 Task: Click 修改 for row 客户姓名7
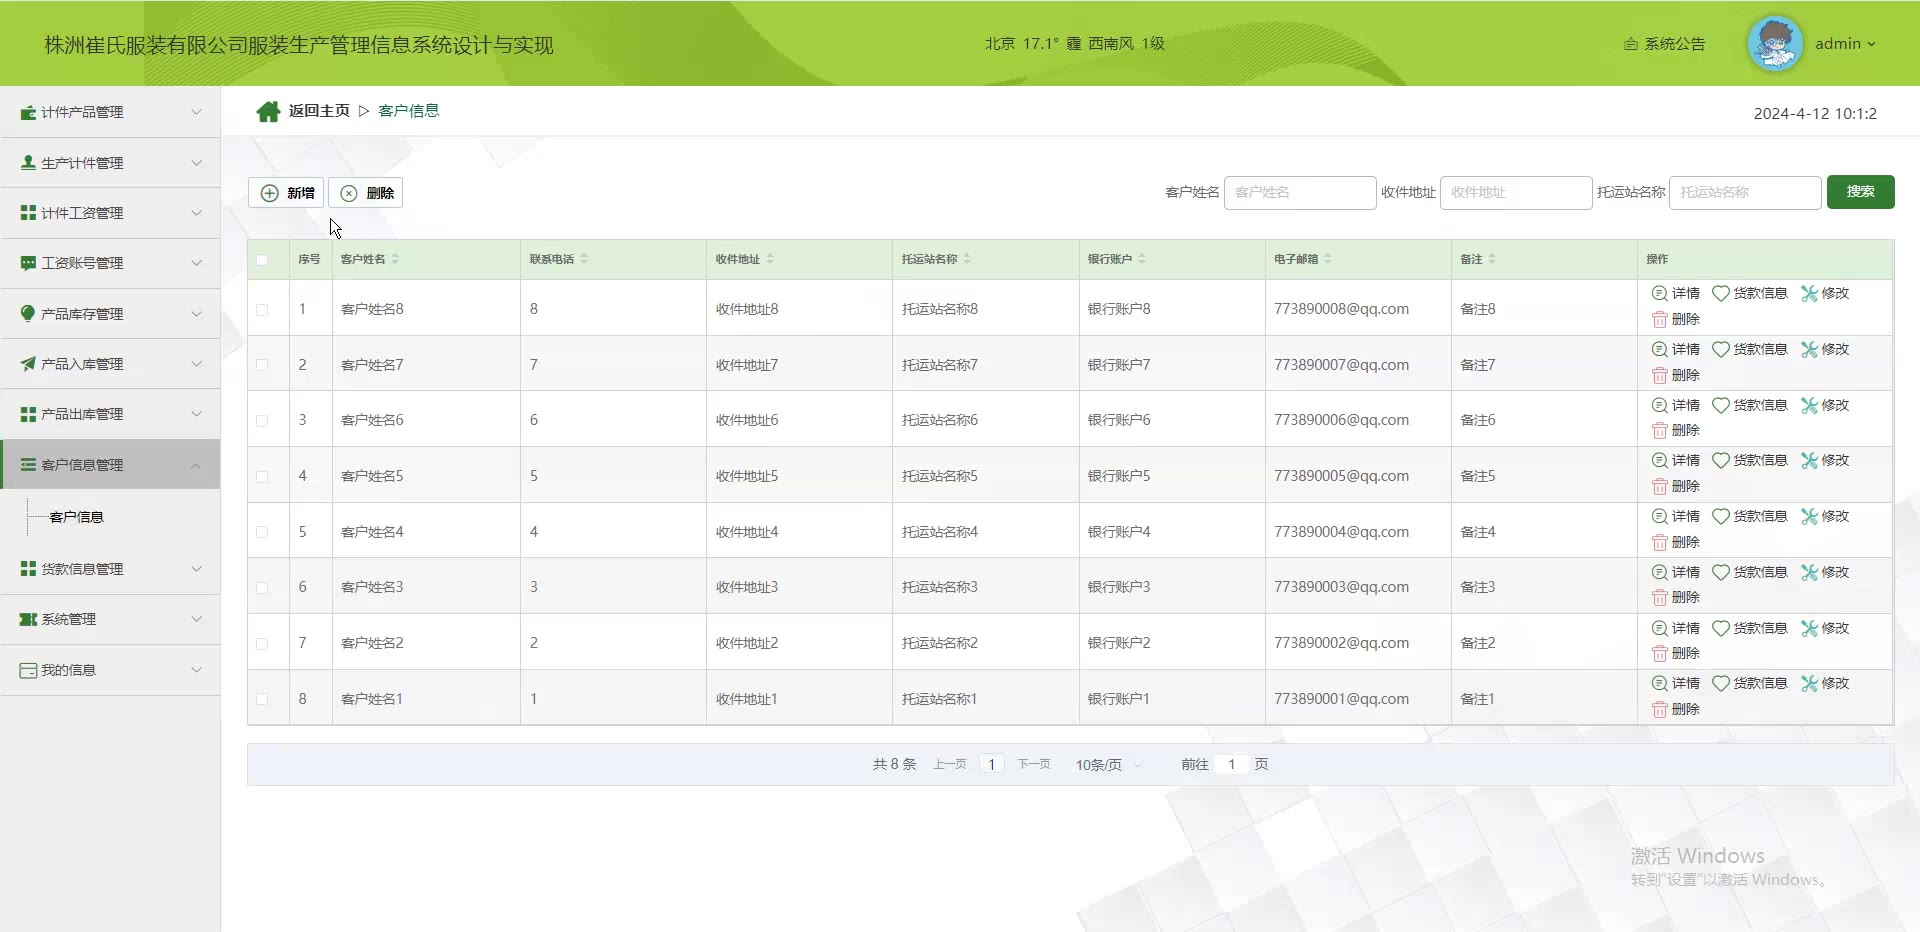[x=1825, y=349]
